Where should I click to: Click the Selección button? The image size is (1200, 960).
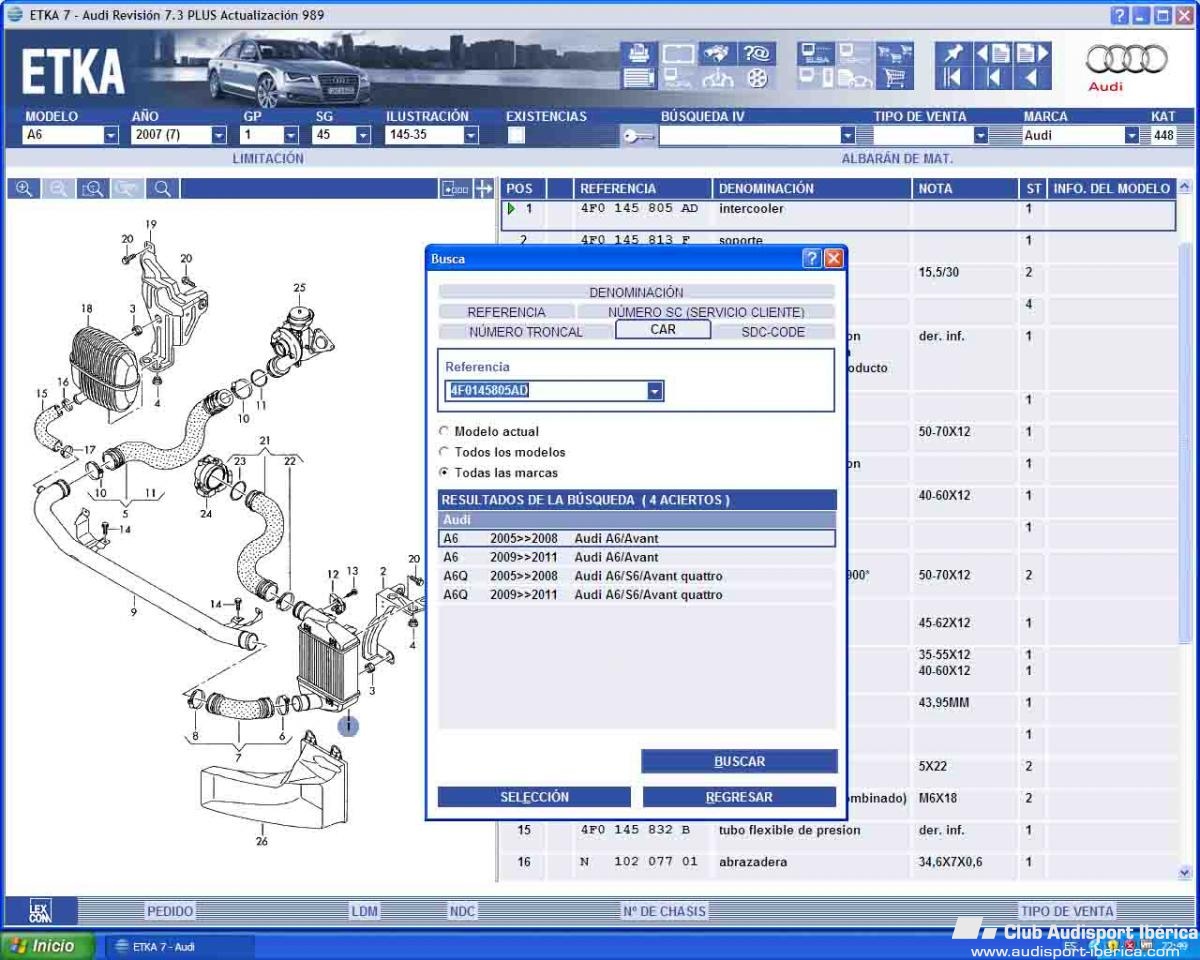tap(534, 797)
